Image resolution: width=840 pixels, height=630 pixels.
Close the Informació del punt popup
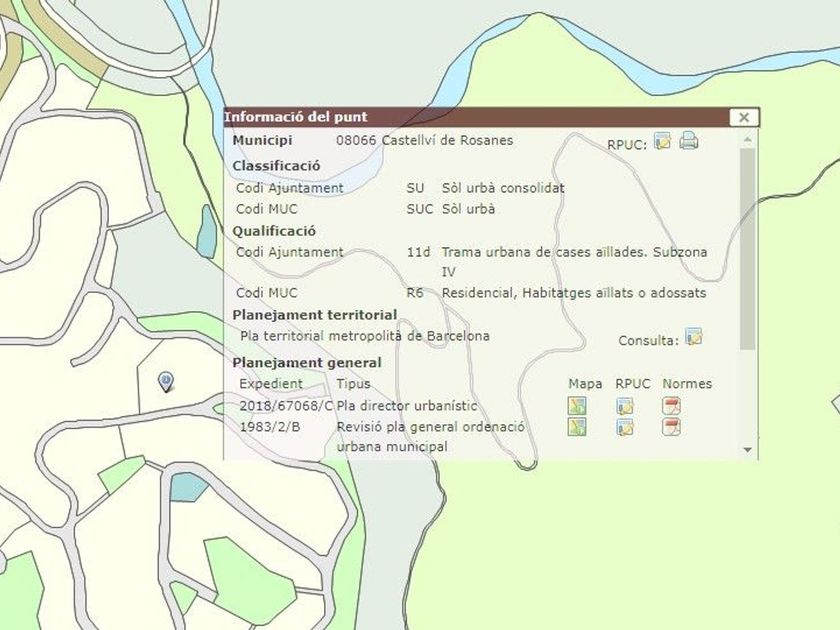coord(743,117)
